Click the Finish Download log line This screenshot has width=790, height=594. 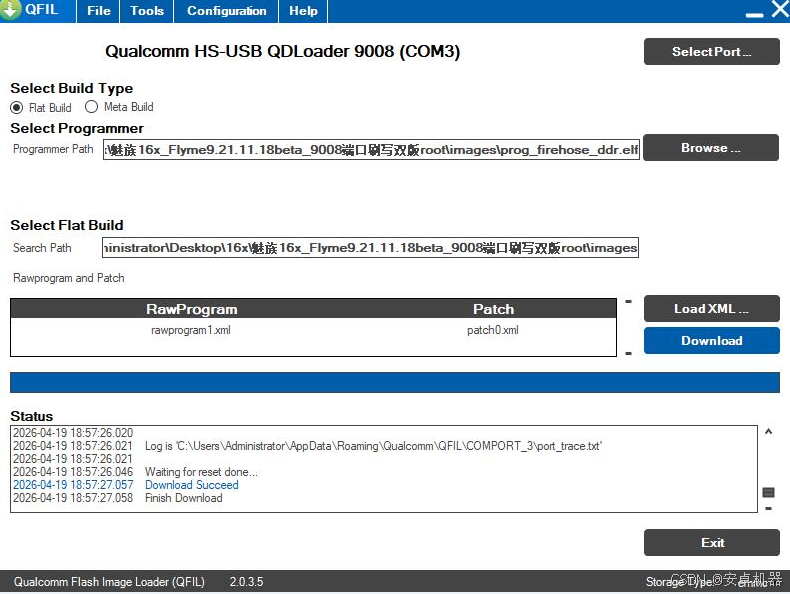coord(117,498)
